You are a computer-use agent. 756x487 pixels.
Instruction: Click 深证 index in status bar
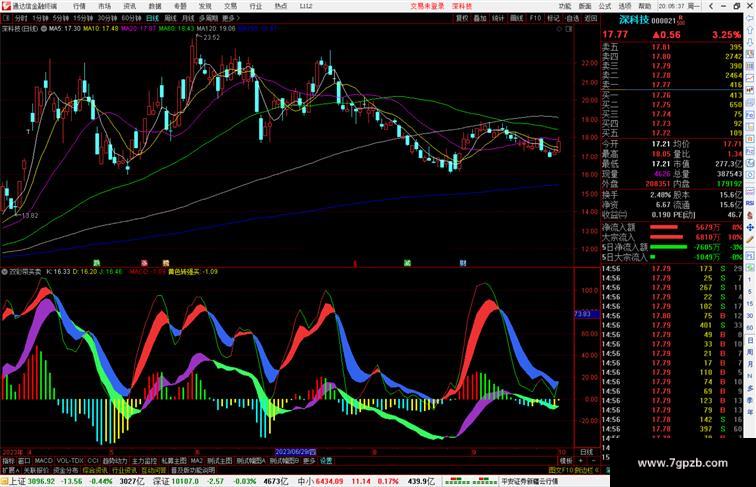(162, 481)
